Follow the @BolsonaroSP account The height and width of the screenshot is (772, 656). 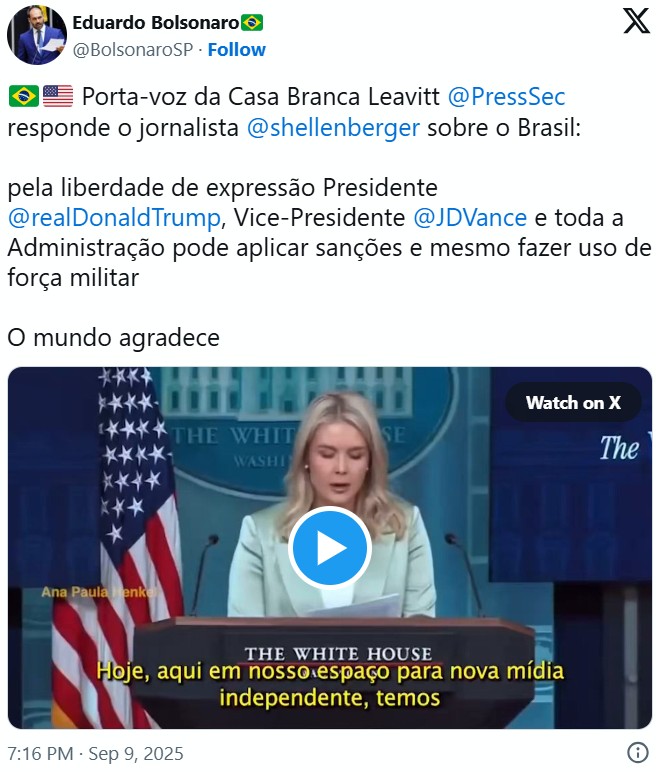236,50
